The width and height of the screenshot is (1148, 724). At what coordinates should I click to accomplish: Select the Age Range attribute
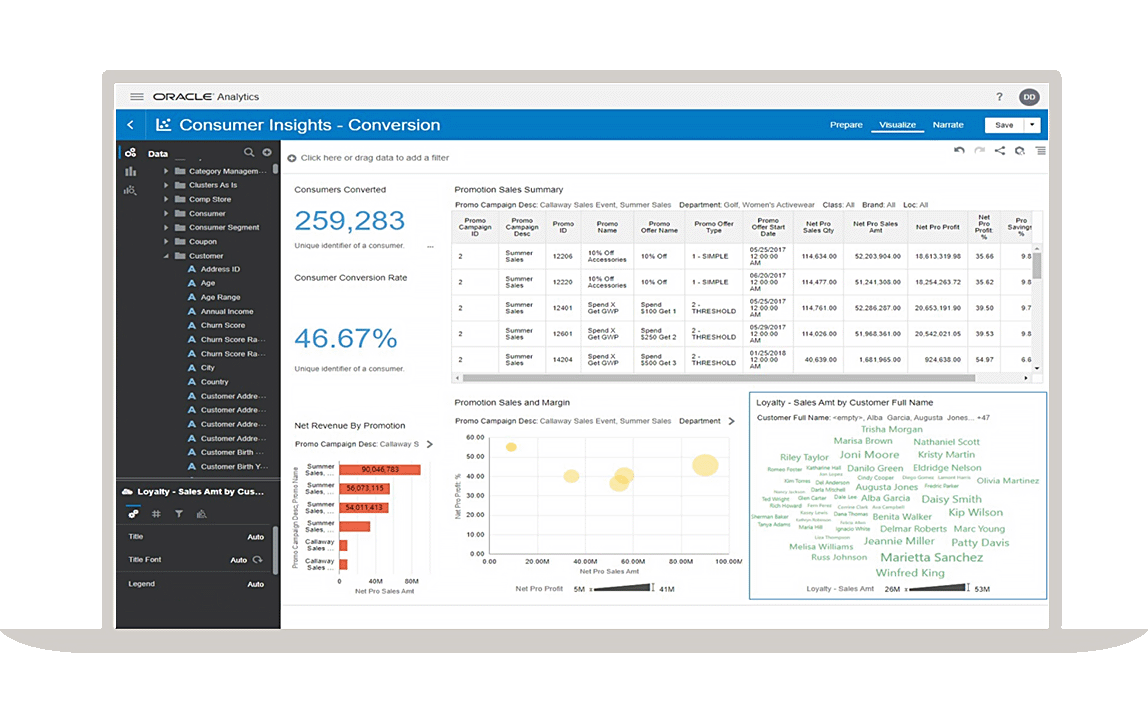click(x=220, y=297)
